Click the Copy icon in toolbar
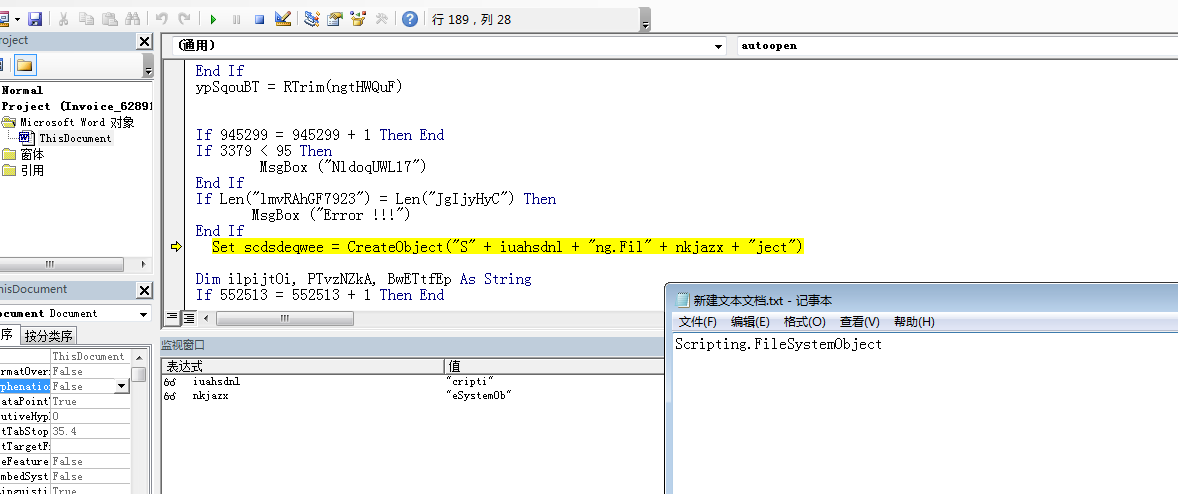The image size is (1178, 494). click(x=86, y=19)
